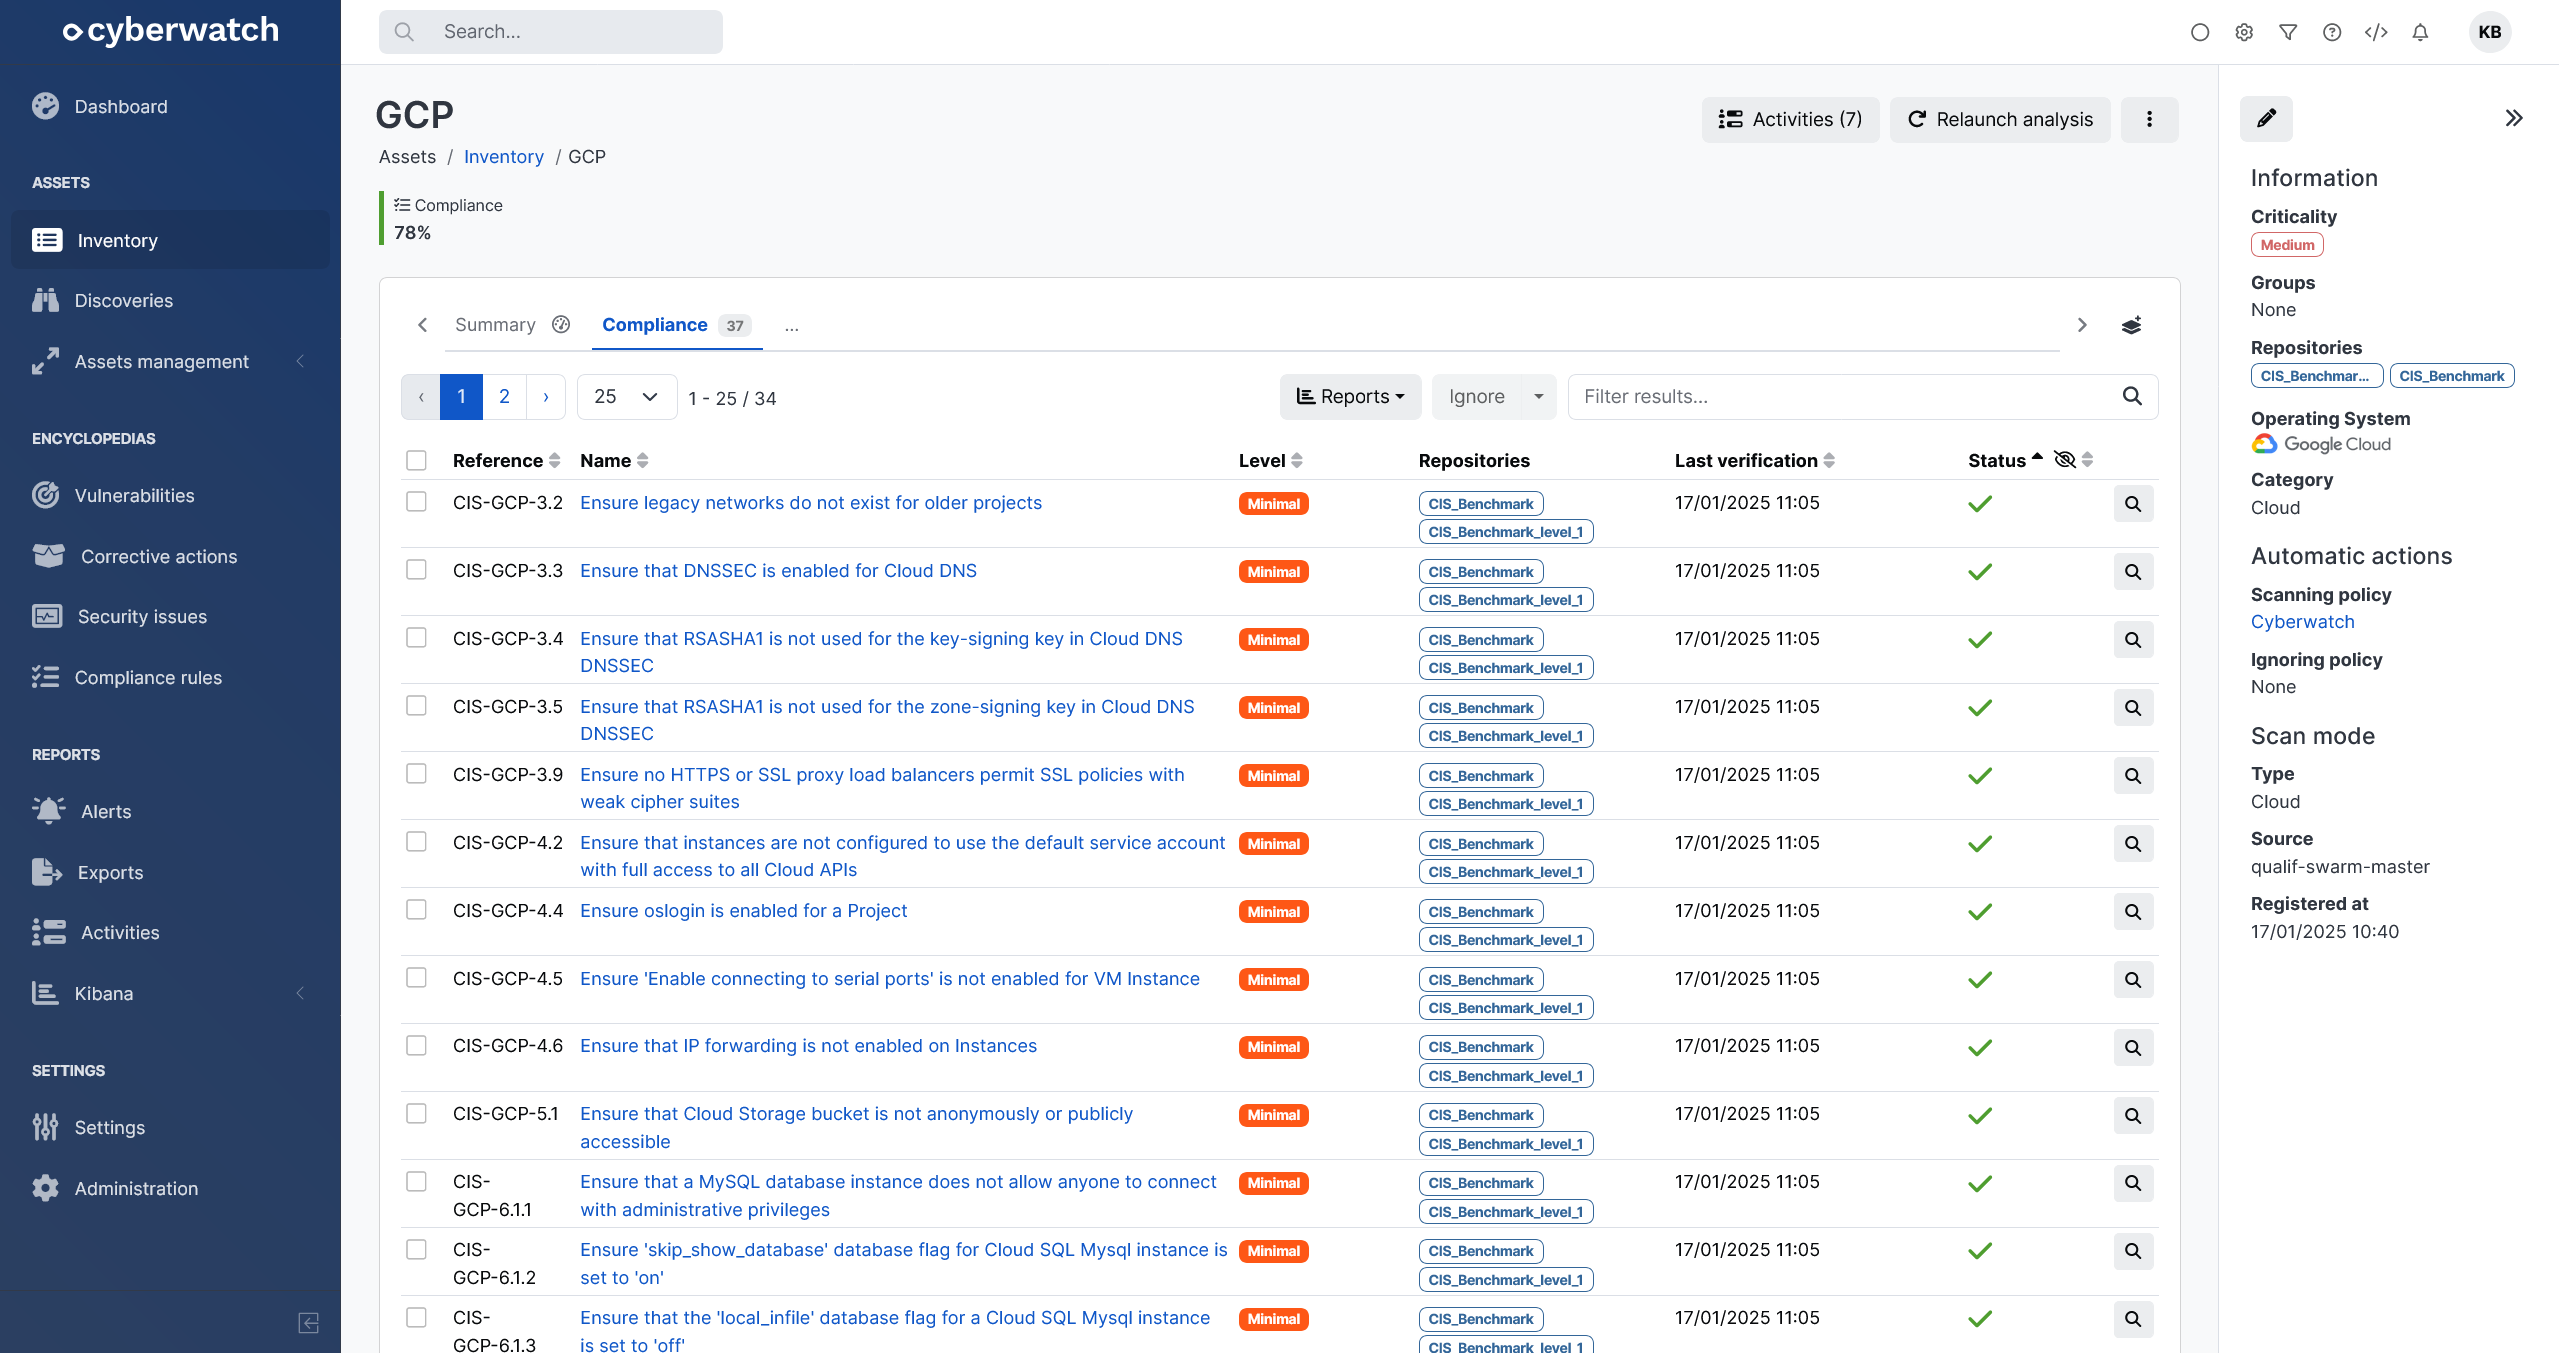Check the checkbox for CIS-GCP-4.5
The height and width of the screenshot is (1353, 2560).
[x=416, y=978]
